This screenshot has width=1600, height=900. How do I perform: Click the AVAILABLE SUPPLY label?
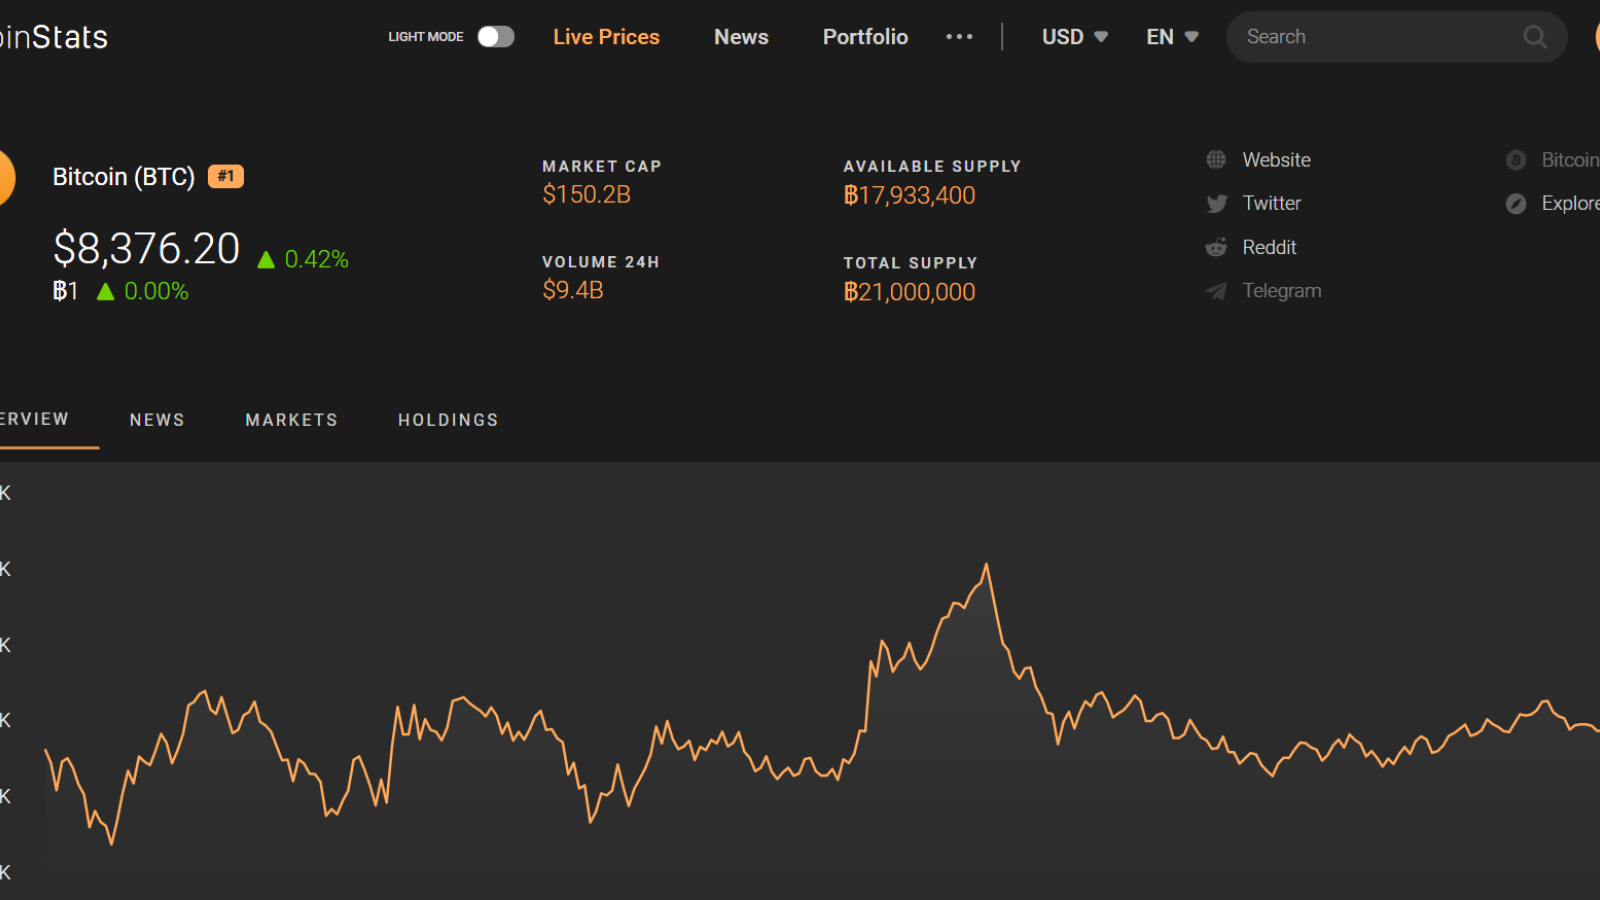(932, 166)
